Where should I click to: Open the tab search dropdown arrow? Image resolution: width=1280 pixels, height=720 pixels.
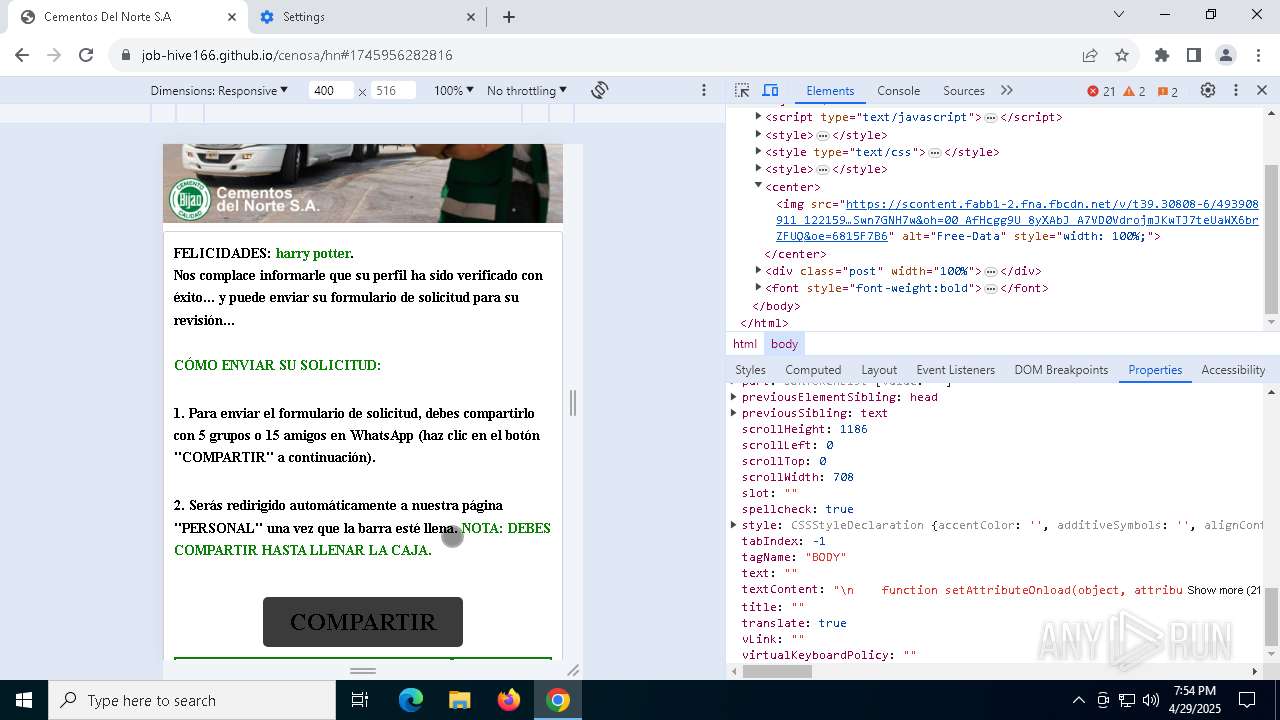1120,14
